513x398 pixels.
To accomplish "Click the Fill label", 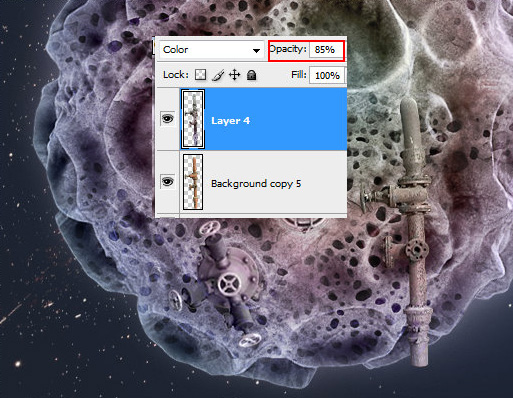I will pos(299,74).
